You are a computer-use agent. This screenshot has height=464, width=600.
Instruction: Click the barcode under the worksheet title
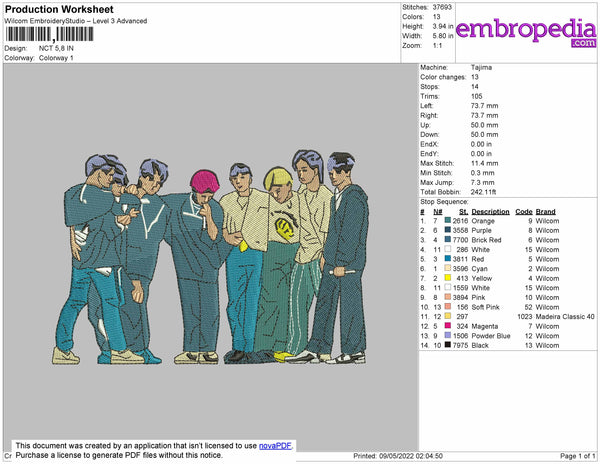tap(49, 34)
